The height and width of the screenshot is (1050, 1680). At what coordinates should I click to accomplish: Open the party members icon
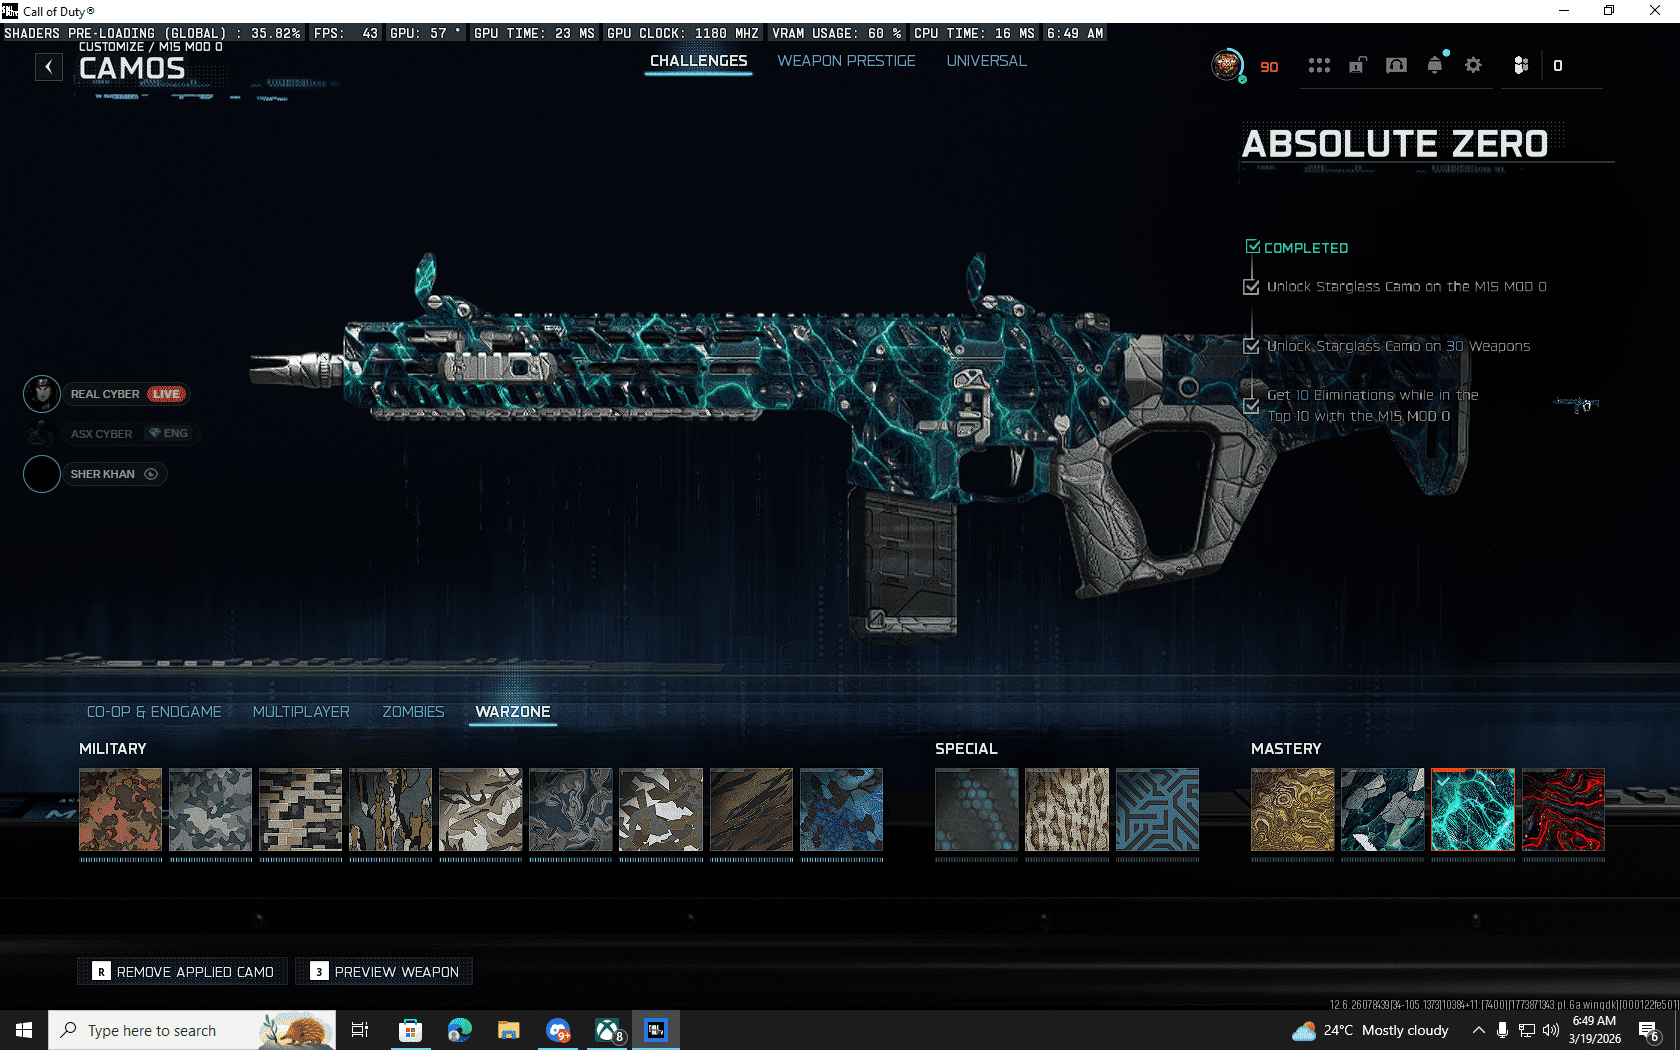pyautogui.click(x=1521, y=66)
